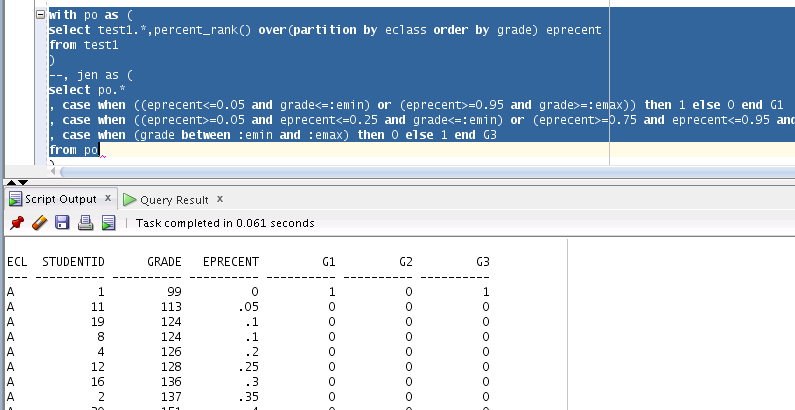The height and width of the screenshot is (410, 795).
Task: Close the Query Result tab
Action: 220,199
